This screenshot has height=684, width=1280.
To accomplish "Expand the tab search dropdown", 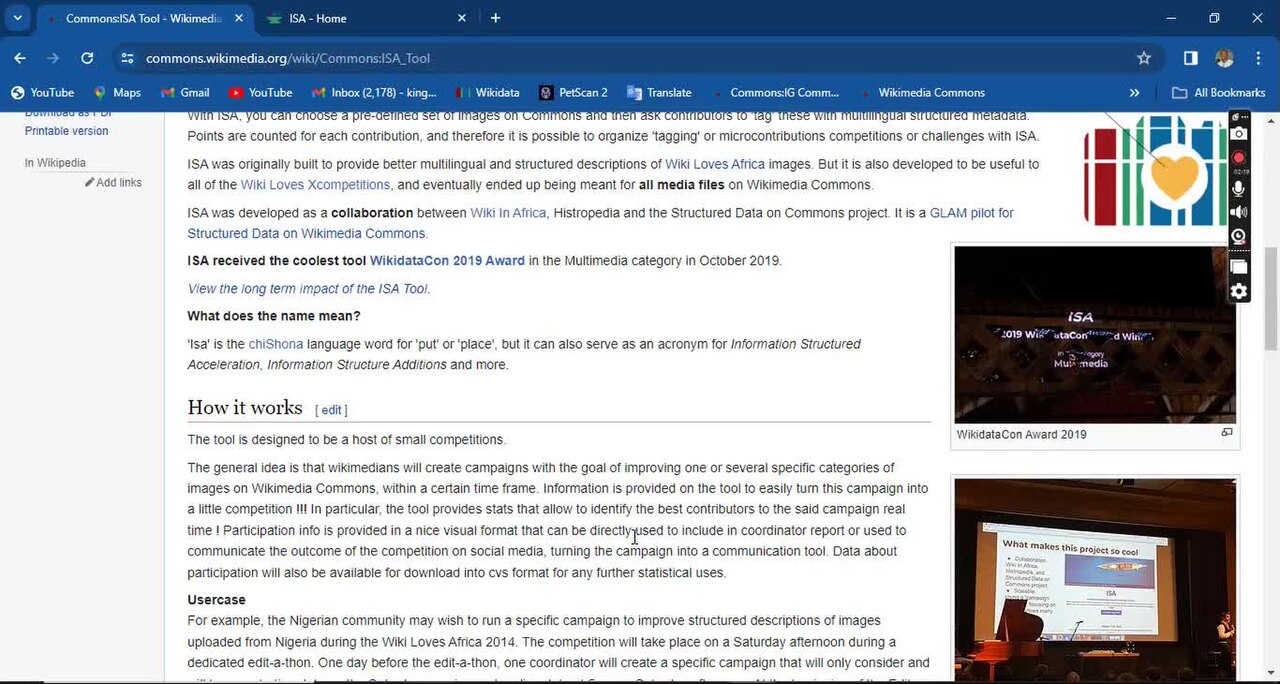I will [x=17, y=18].
